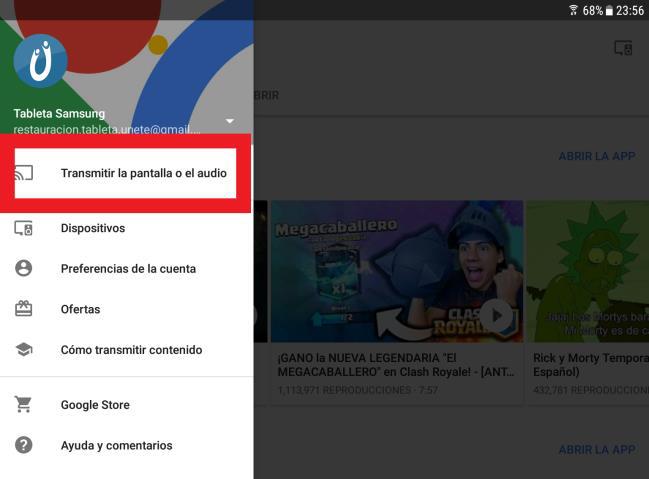The image size is (649, 479).
Task: Tap the blue profile avatar
Action: coord(40,61)
